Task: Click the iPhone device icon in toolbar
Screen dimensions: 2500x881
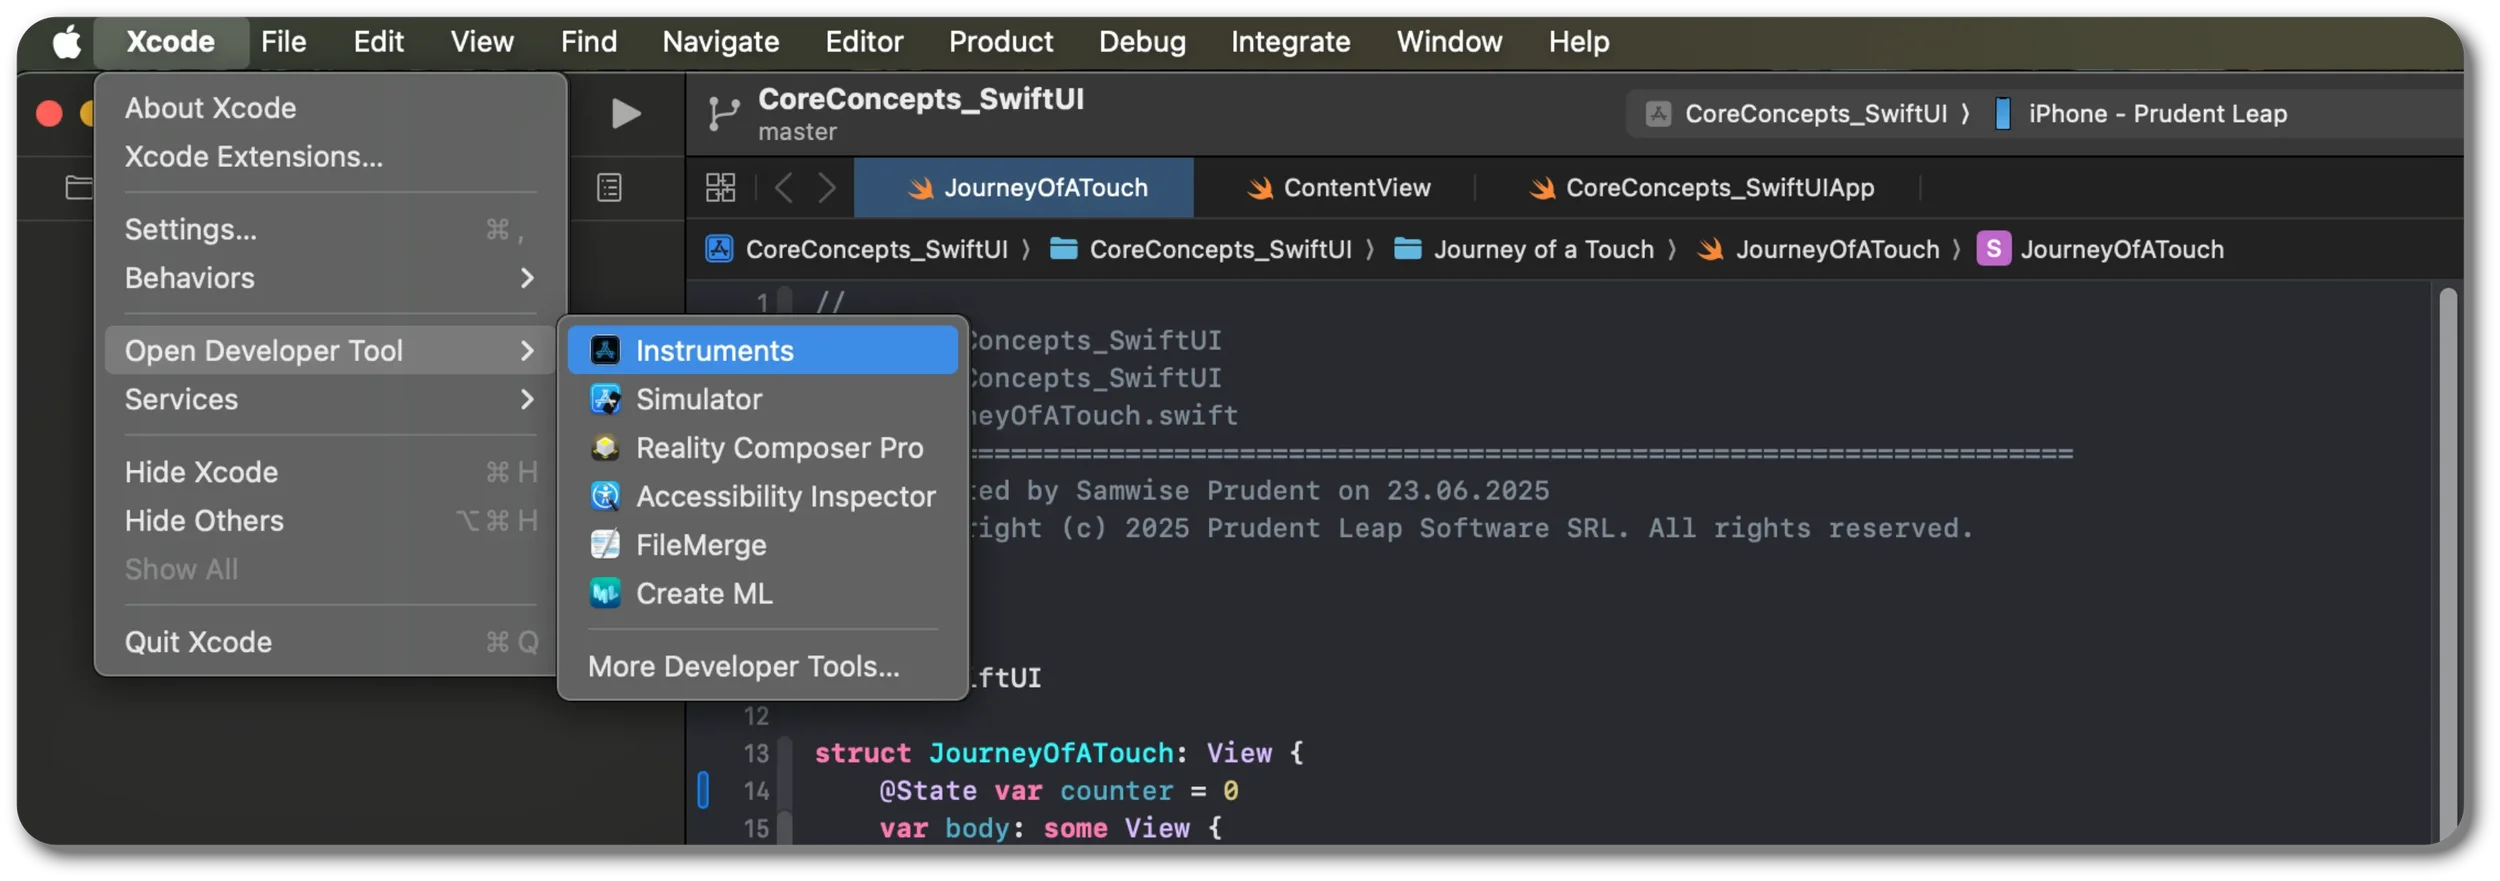Action: click(x=2002, y=114)
